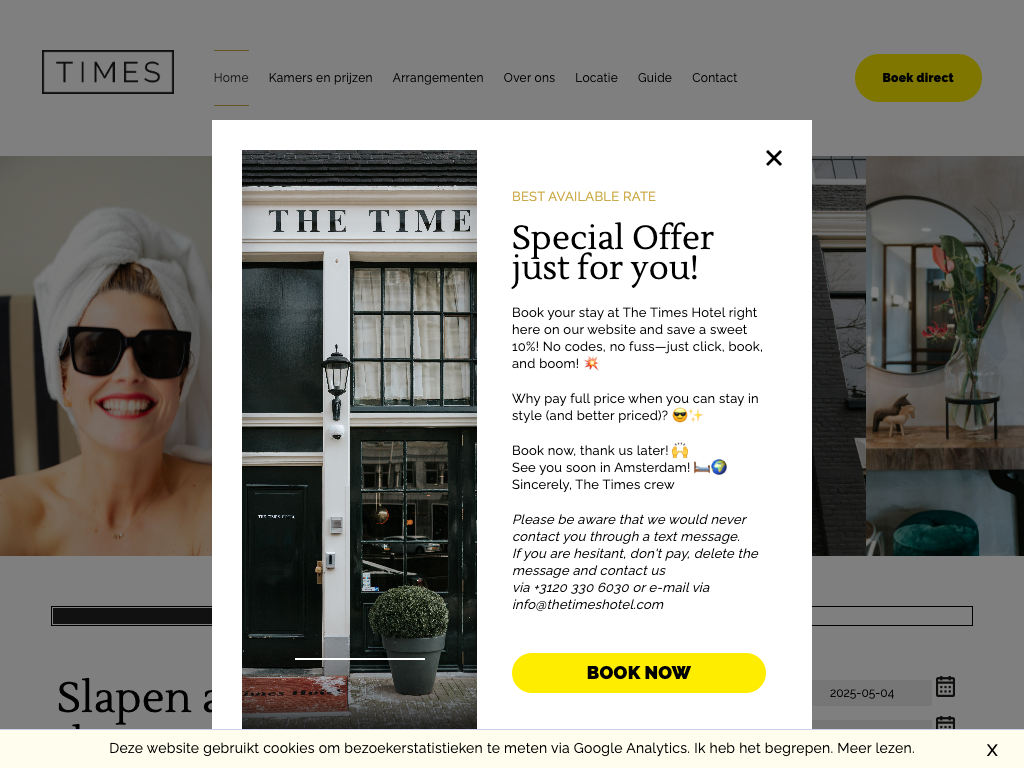Click the Meer lezen link
Image resolution: width=1024 pixels, height=768 pixels.
[876, 748]
